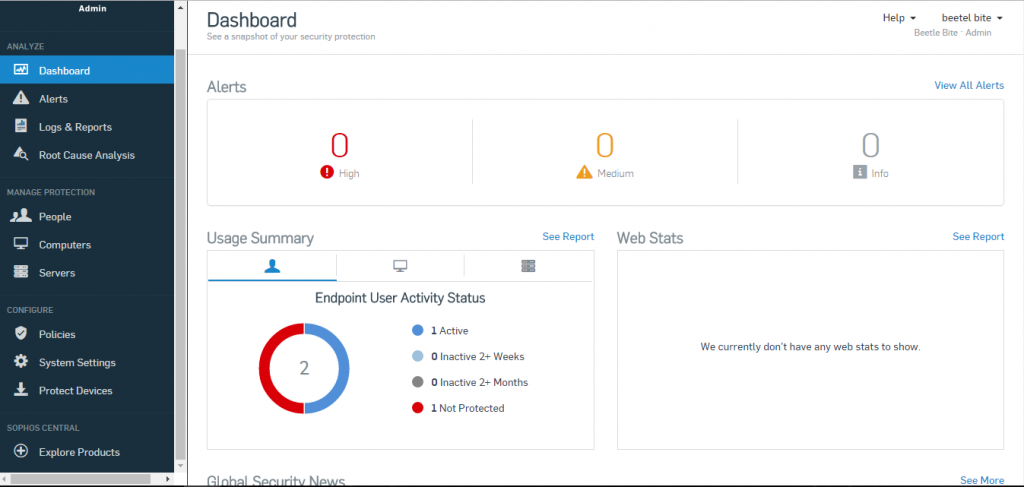Click the Policies shield icon

(21, 334)
